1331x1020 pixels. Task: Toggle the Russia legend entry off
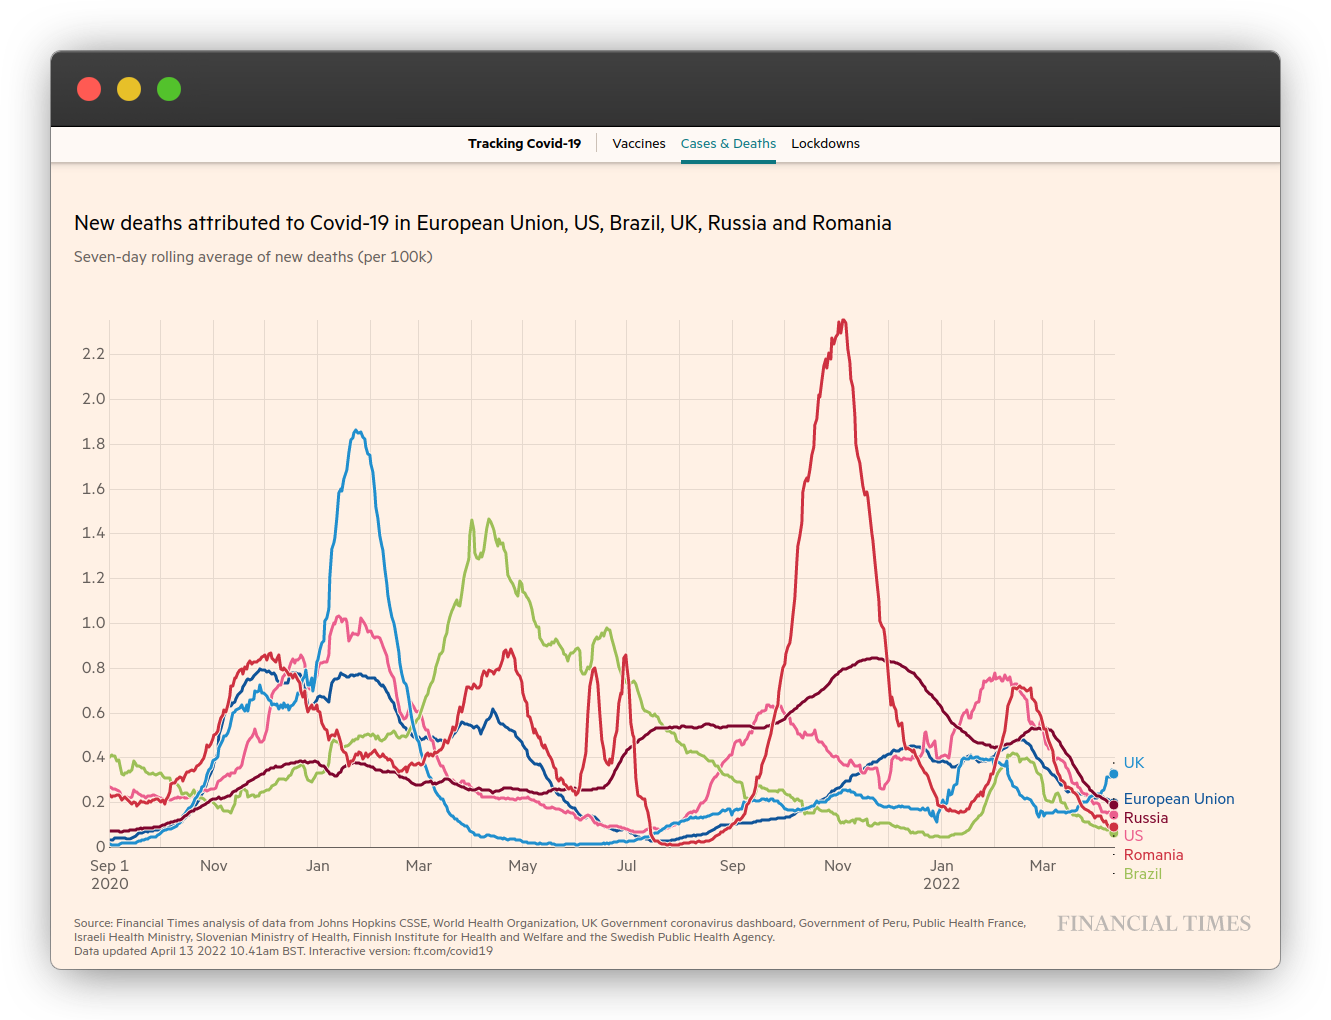point(1146,817)
